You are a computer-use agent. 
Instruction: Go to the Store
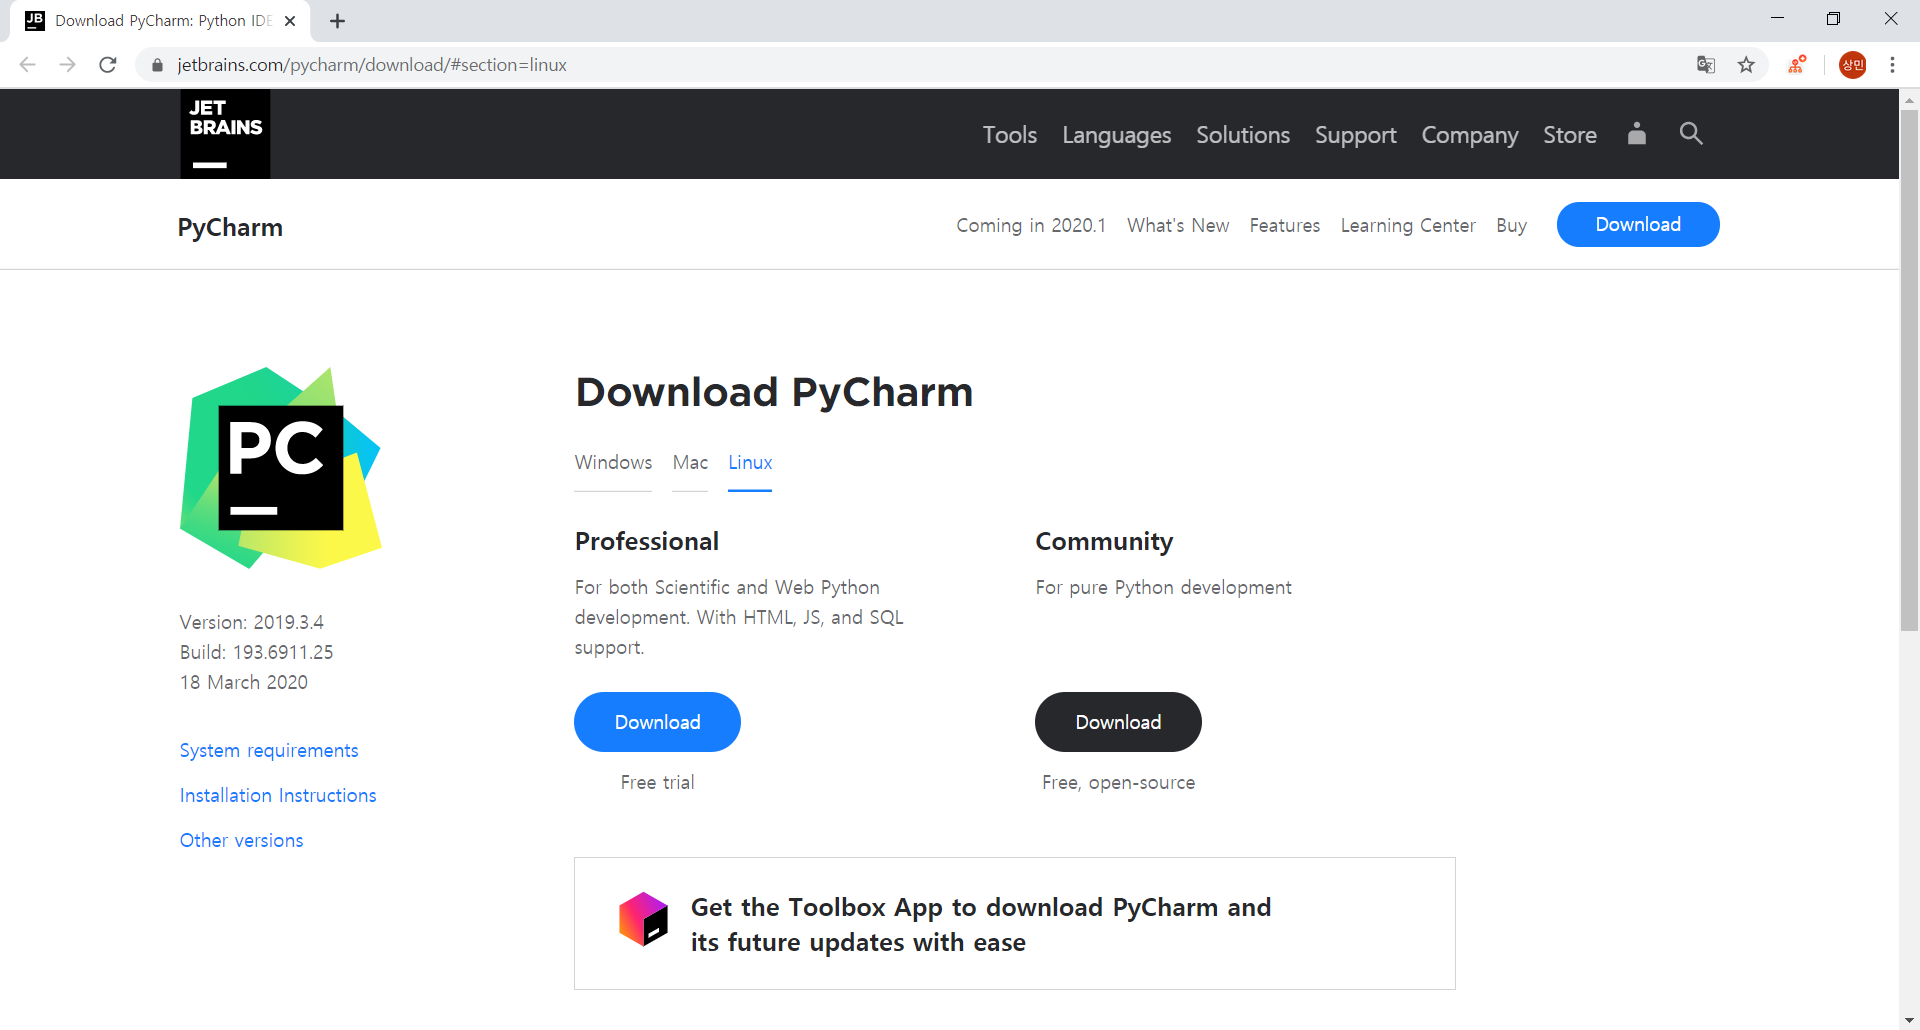[x=1570, y=135]
